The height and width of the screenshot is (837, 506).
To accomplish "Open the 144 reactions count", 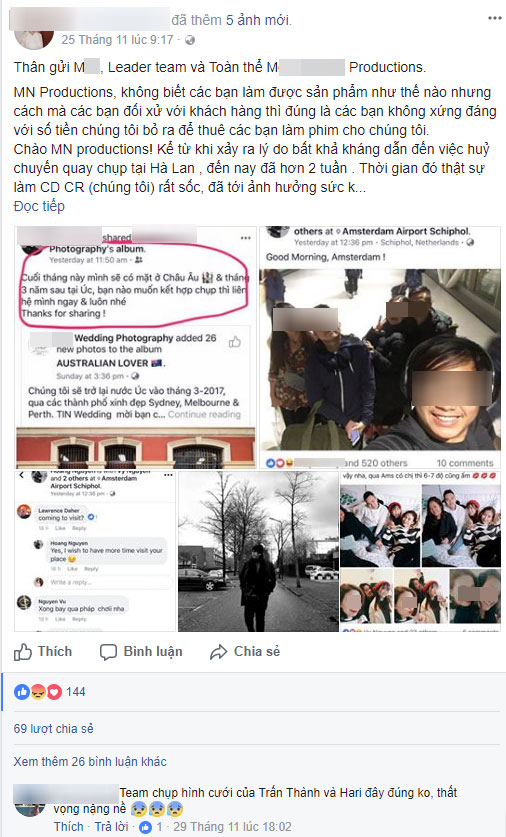I will click(76, 692).
